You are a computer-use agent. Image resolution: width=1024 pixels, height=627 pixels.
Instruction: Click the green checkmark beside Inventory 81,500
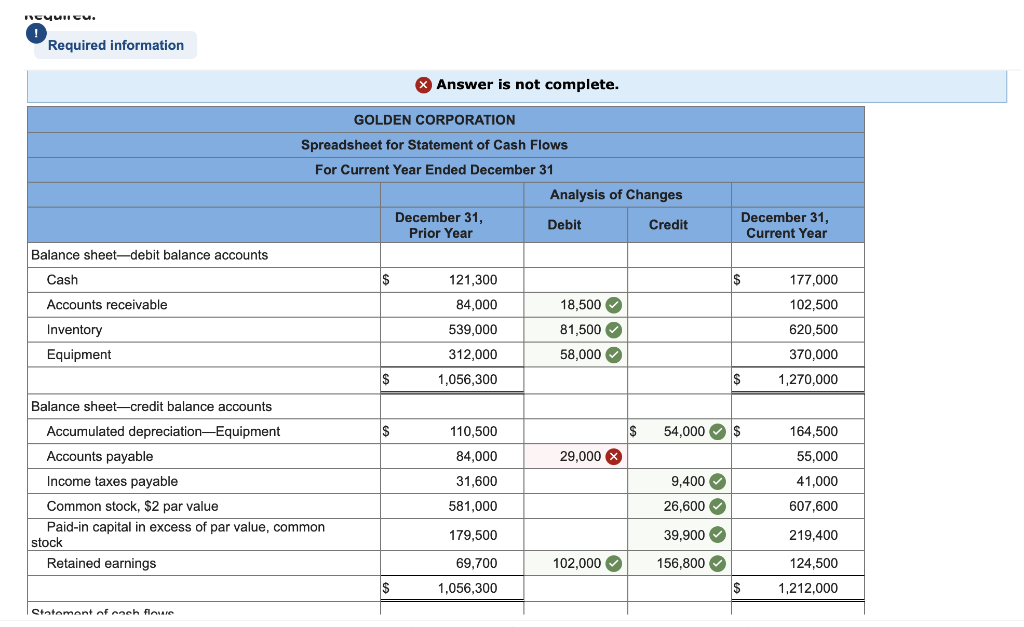click(612, 330)
